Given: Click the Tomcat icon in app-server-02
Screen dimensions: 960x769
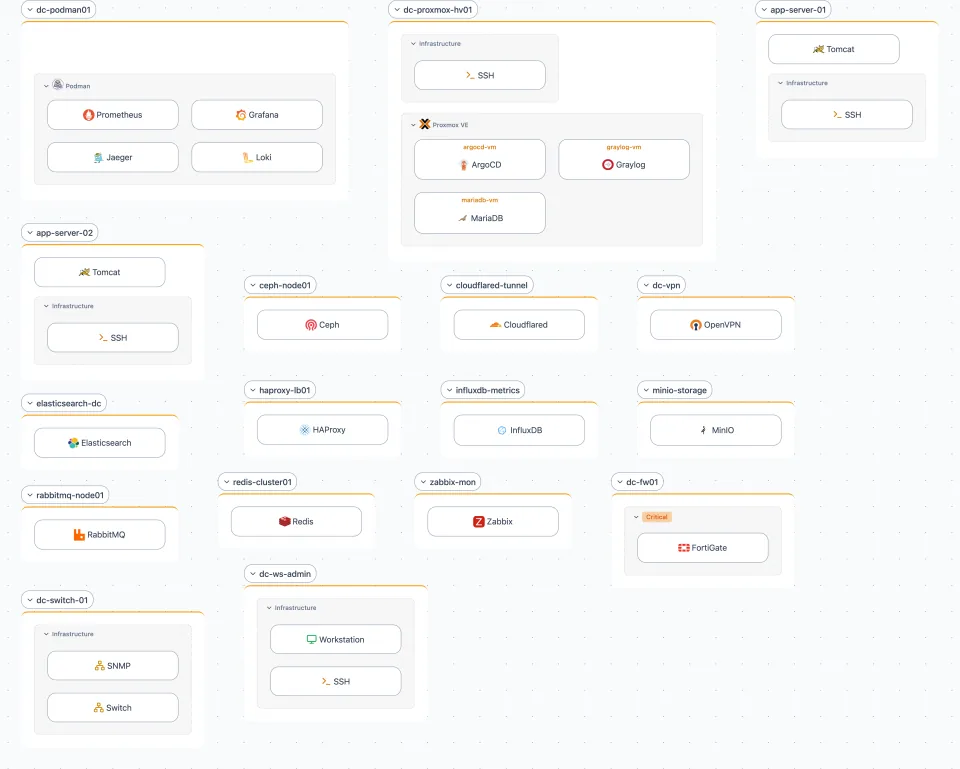Looking at the screenshot, I should click(x=84, y=272).
